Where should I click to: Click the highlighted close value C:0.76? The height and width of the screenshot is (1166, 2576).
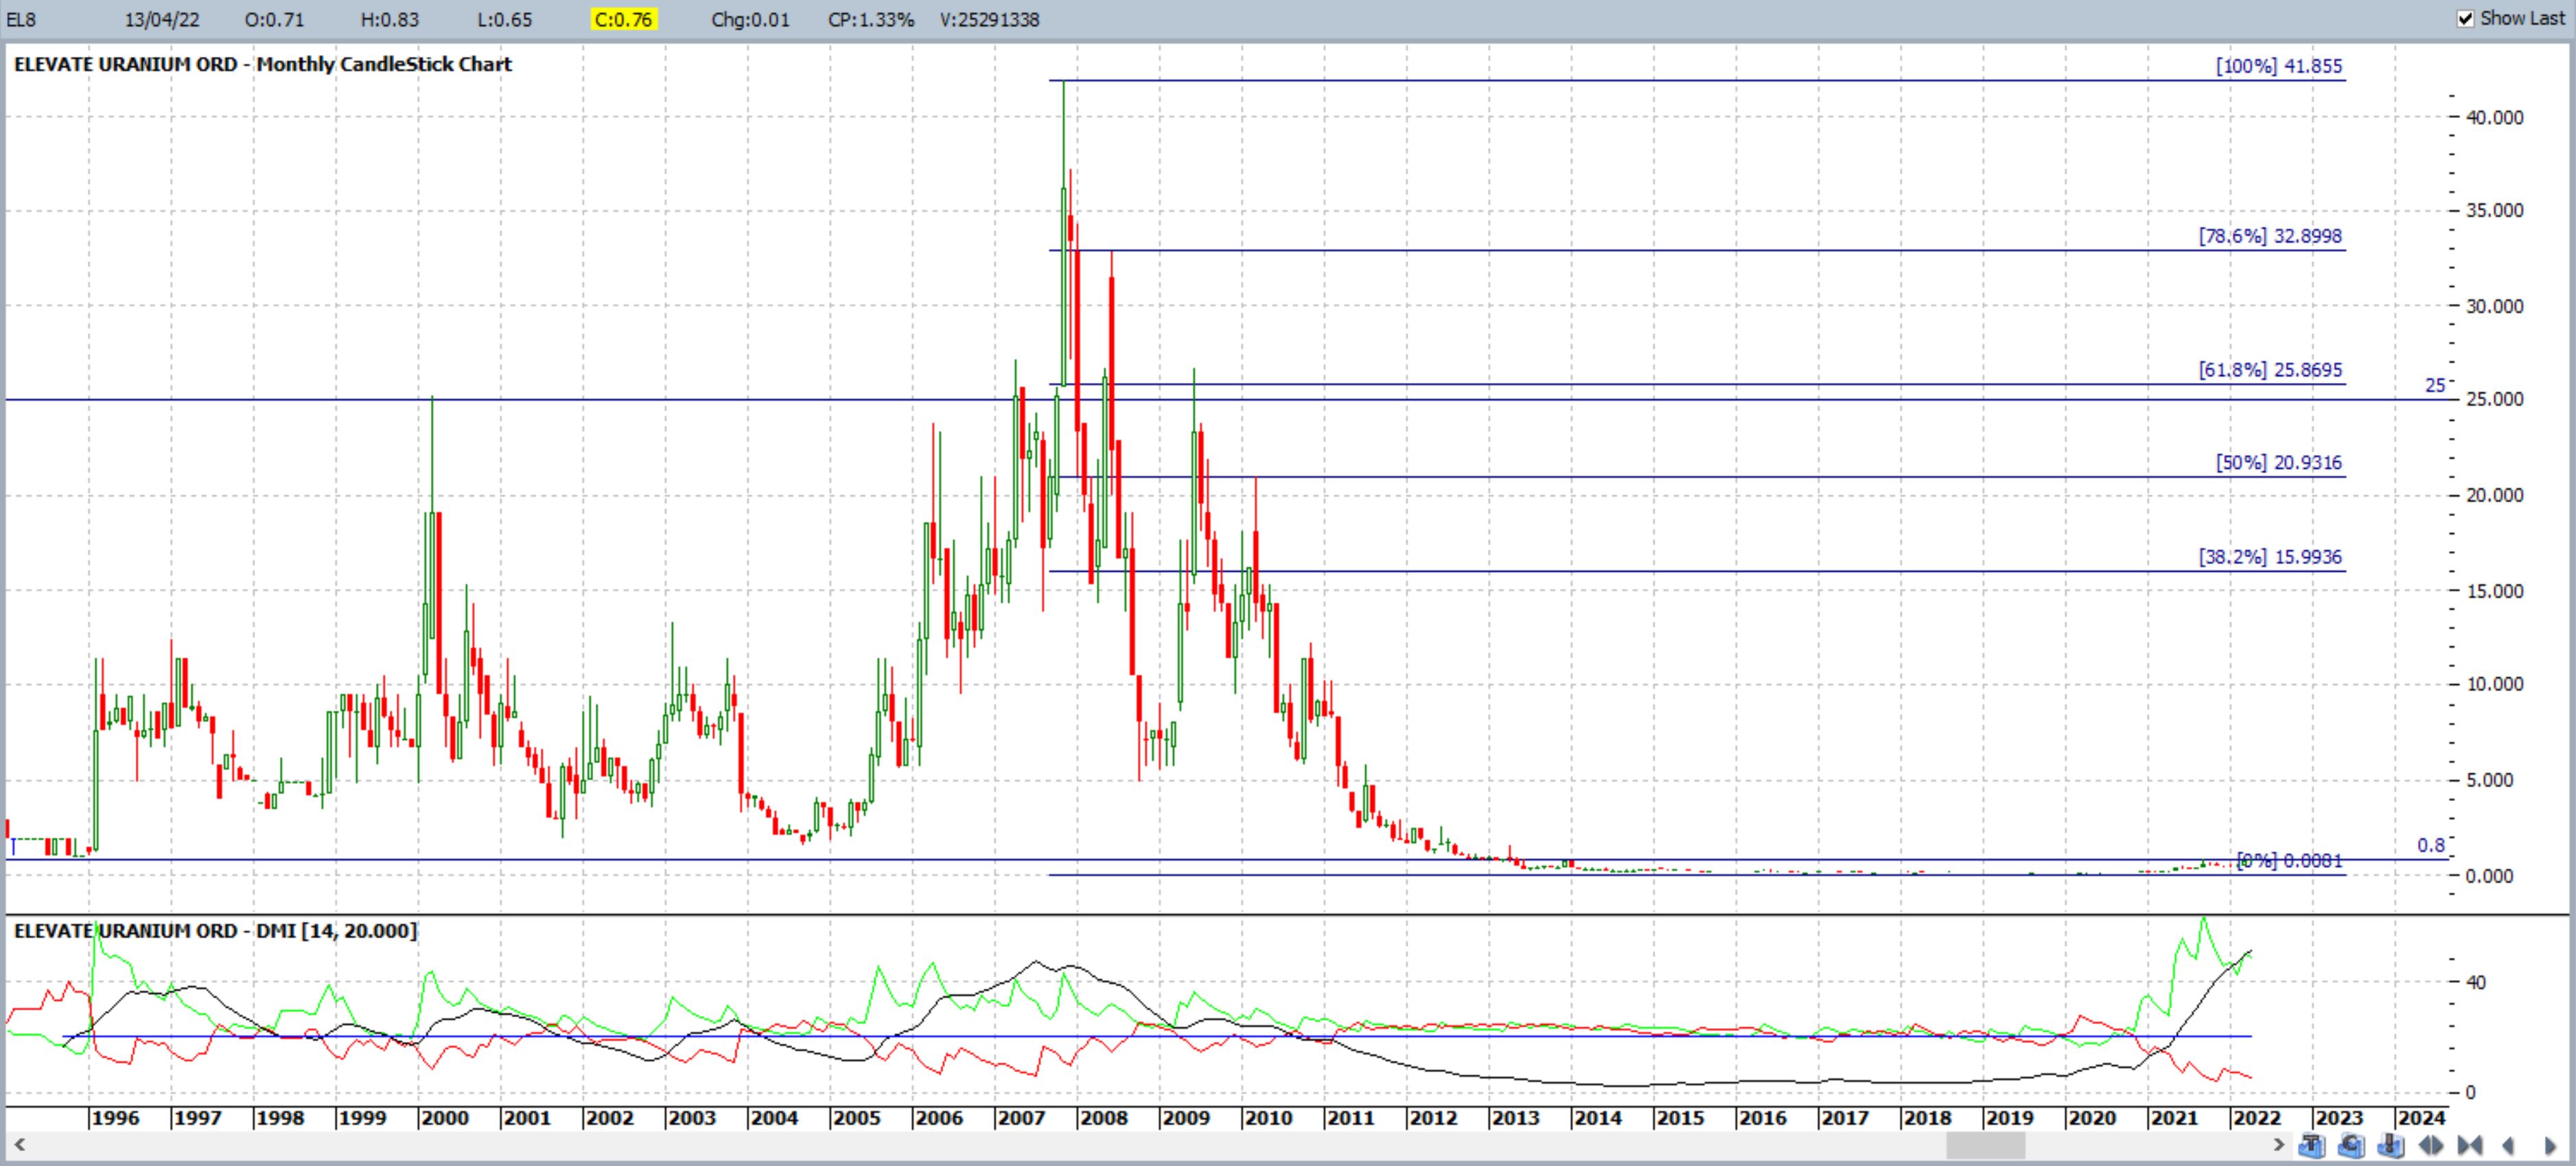(x=624, y=20)
